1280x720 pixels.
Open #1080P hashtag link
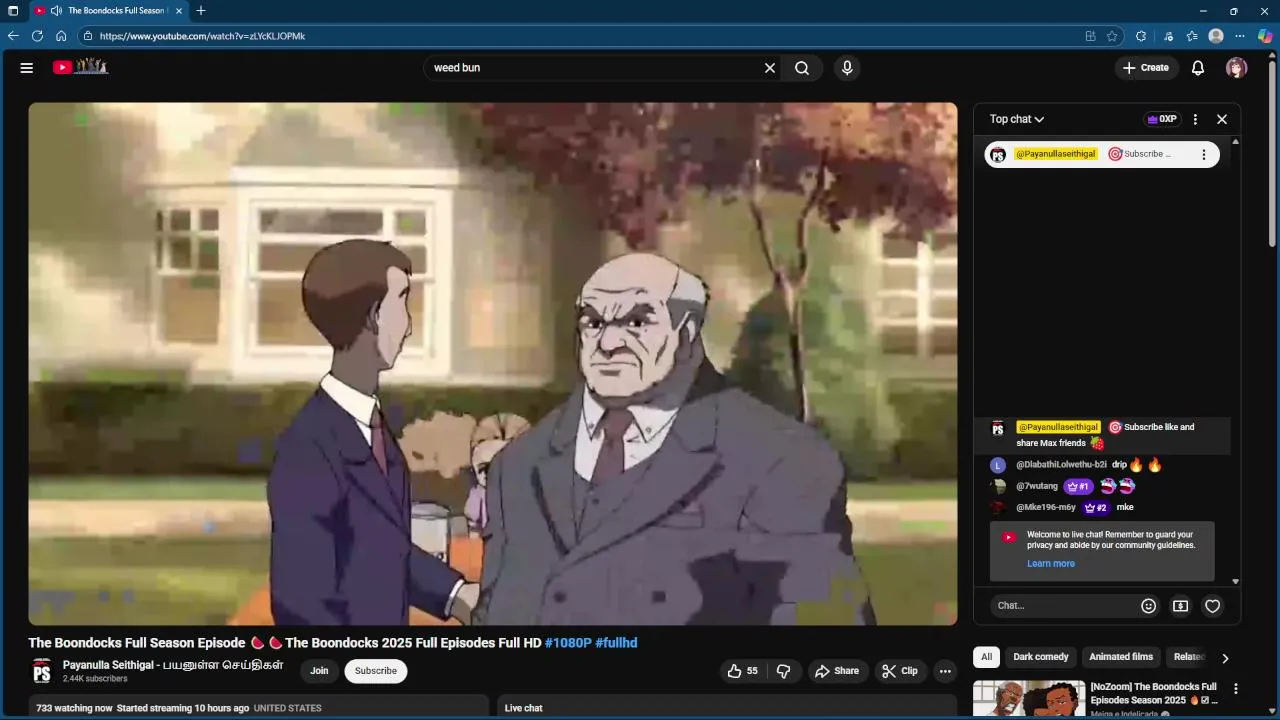pyautogui.click(x=568, y=643)
